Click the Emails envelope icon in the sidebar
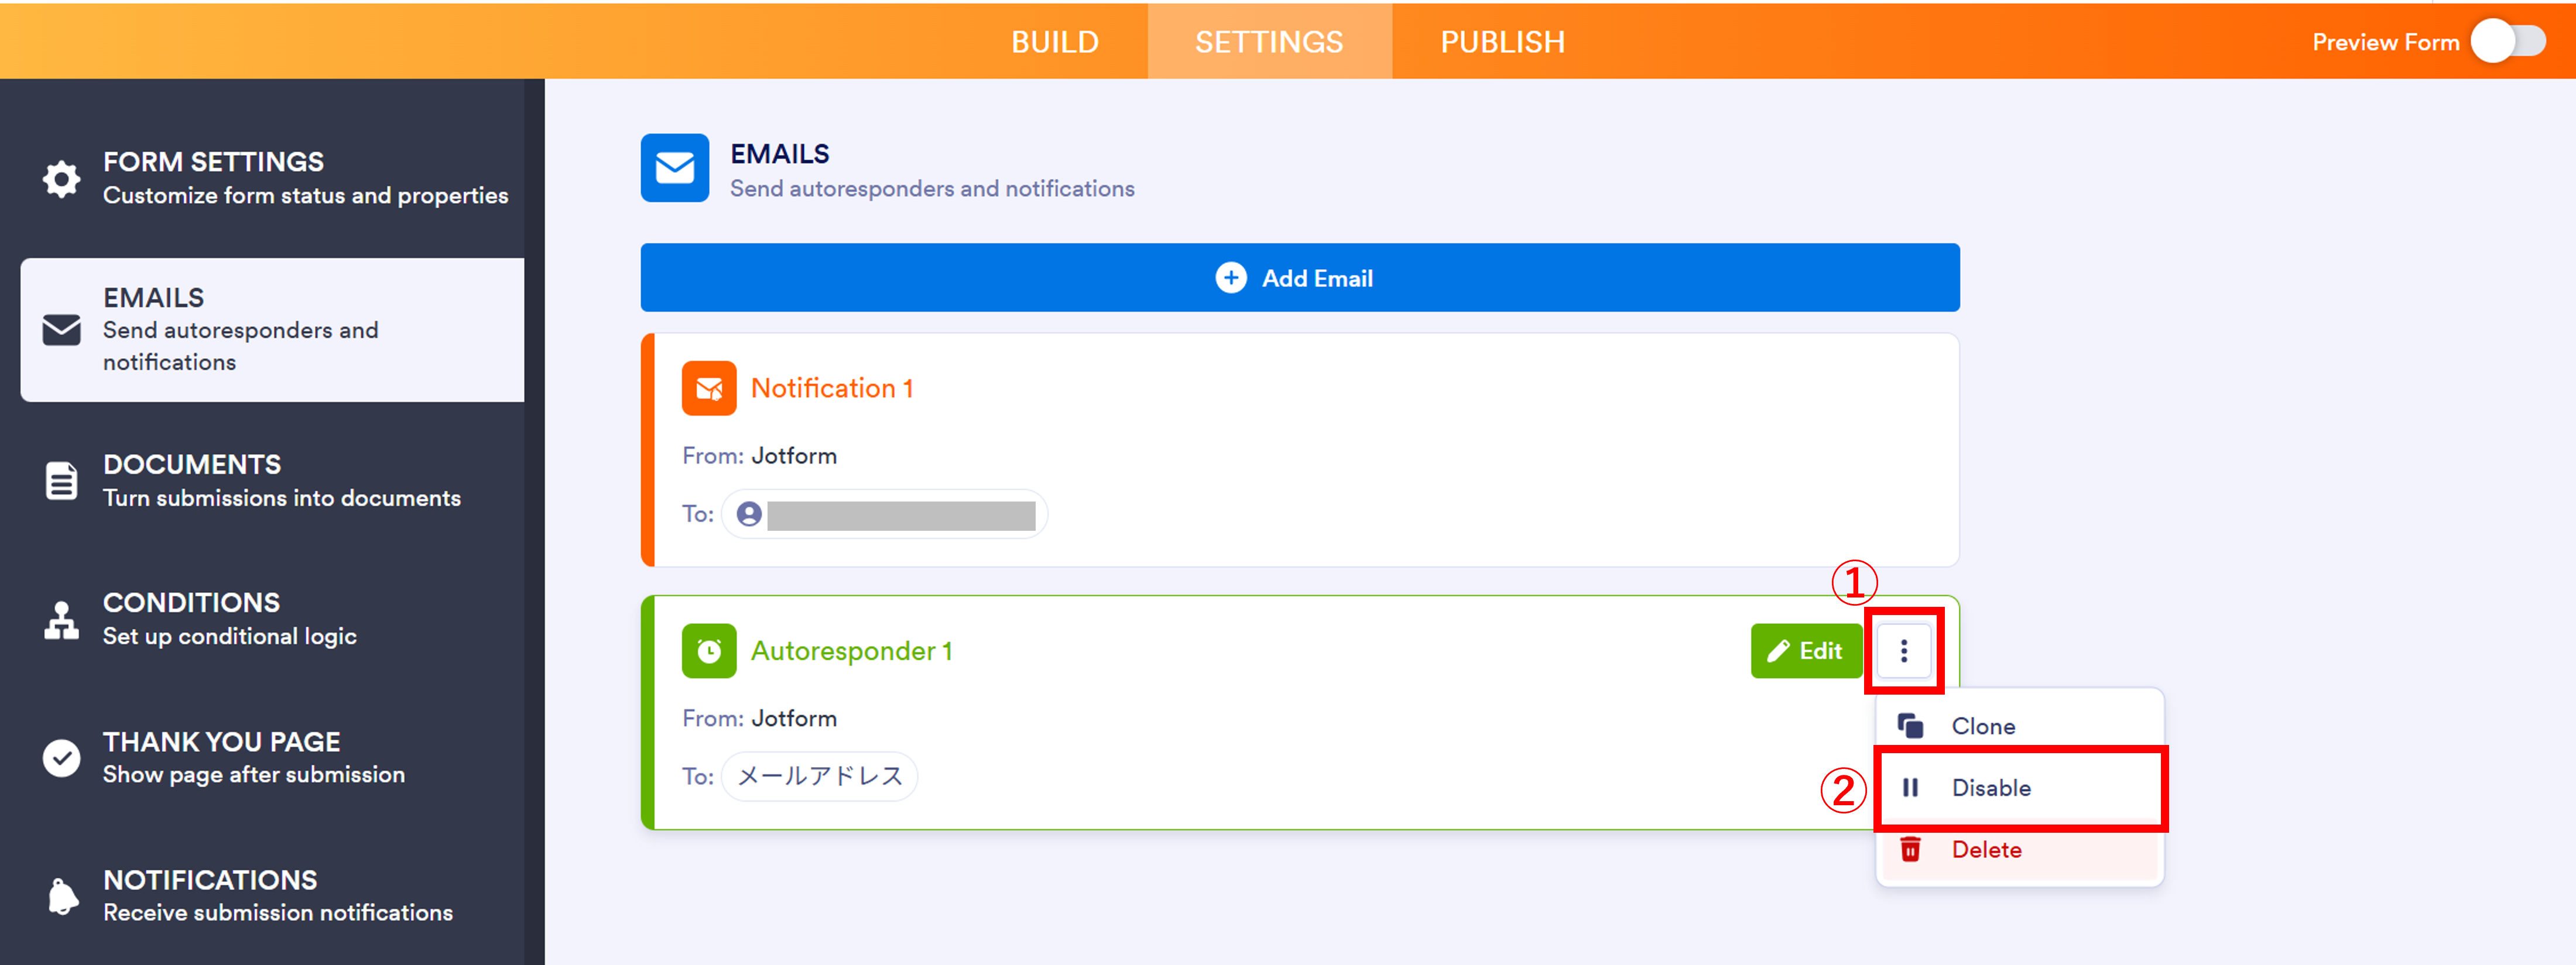 pyautogui.click(x=61, y=329)
